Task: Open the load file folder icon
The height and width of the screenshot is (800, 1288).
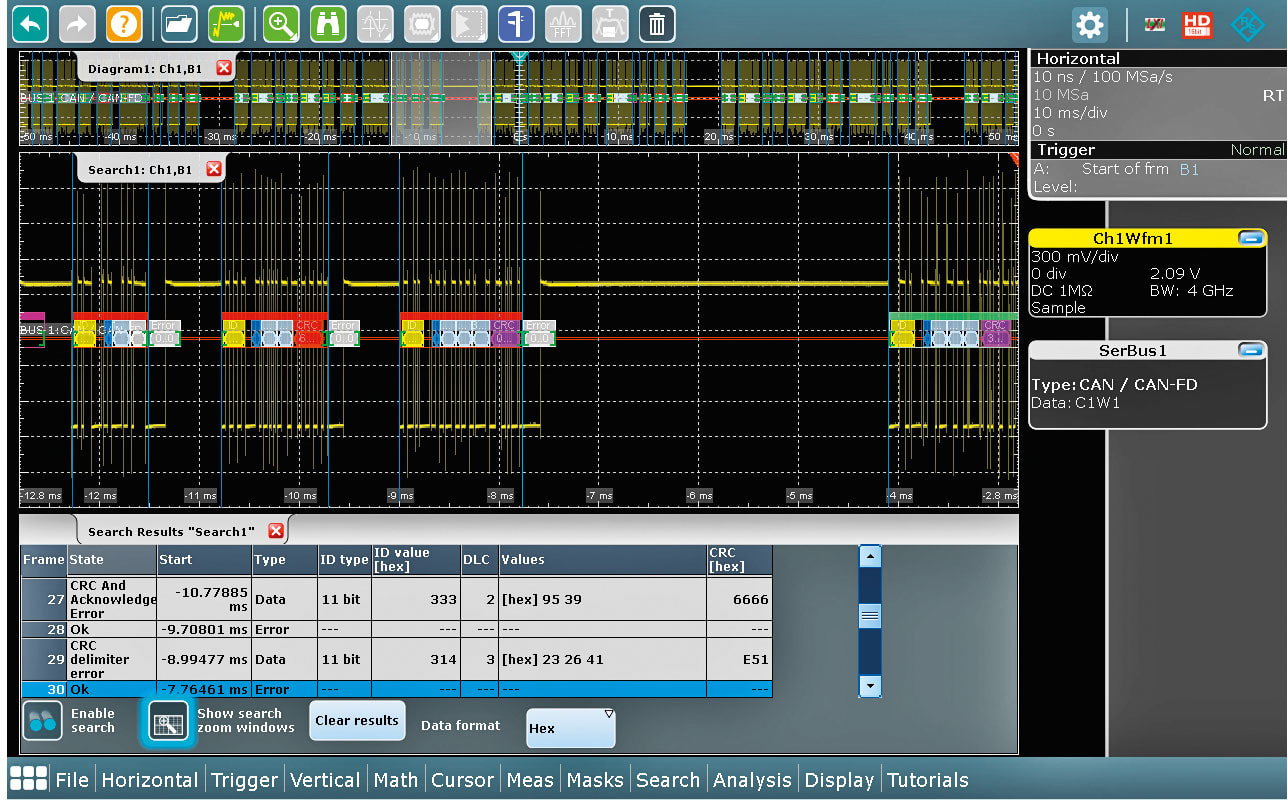Action: (179, 23)
